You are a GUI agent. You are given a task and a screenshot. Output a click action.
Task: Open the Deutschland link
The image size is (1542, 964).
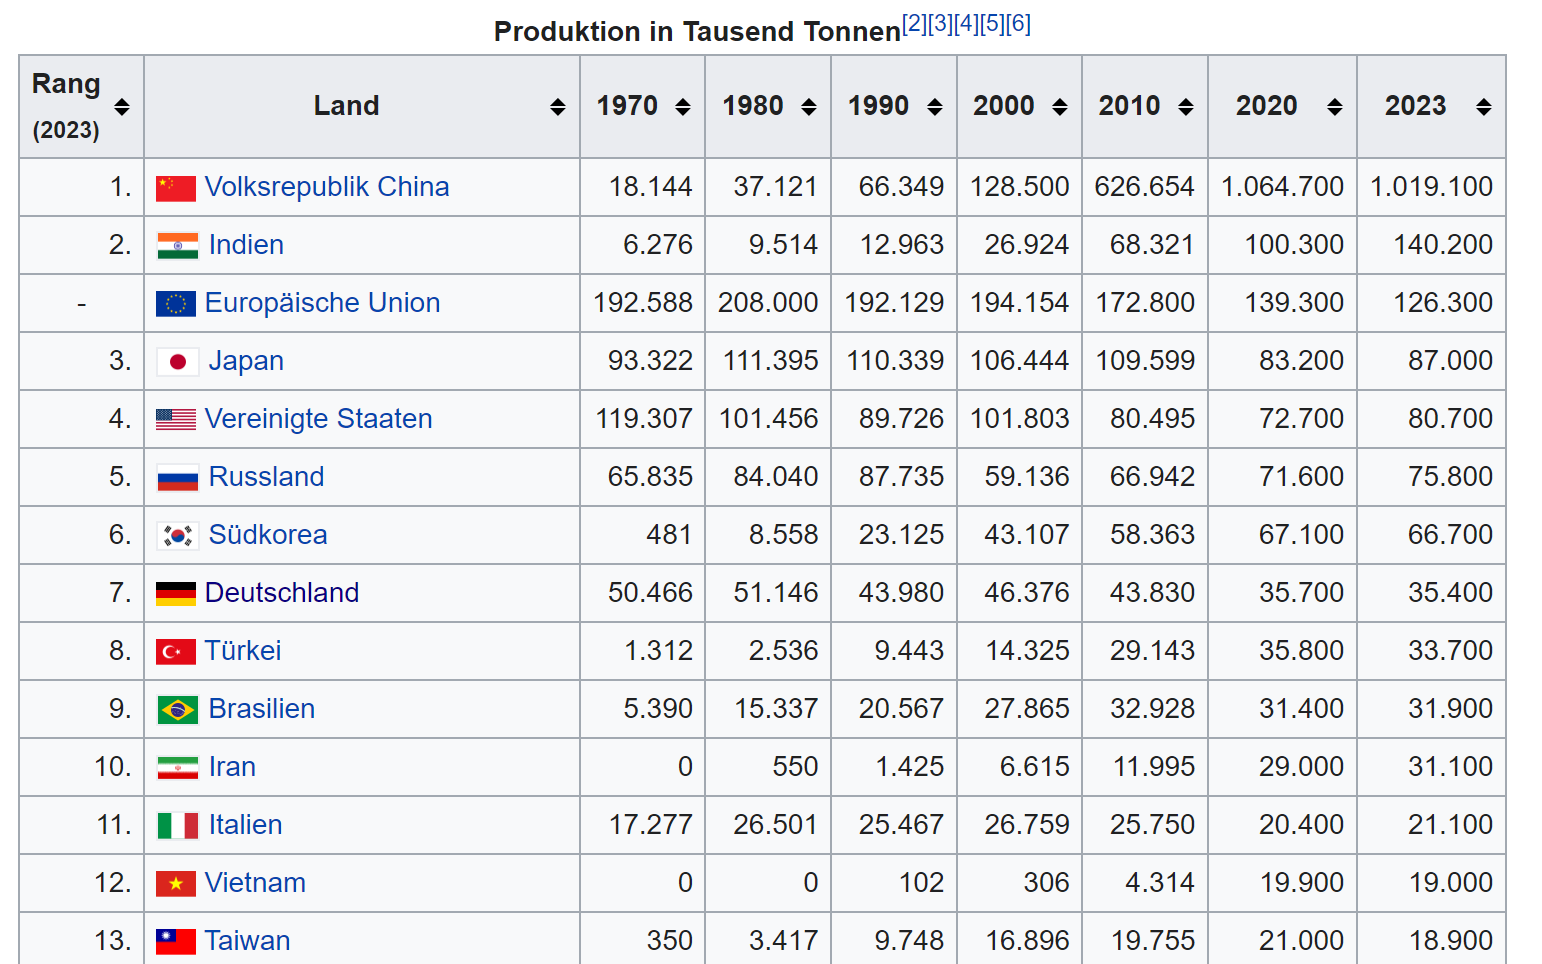[282, 593]
